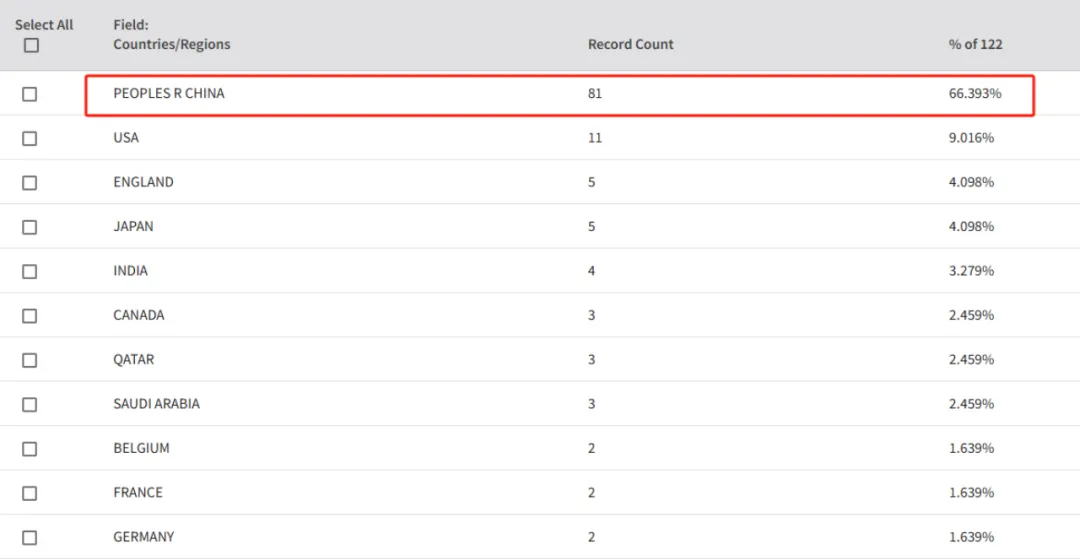Click the USA country label
The image size is (1080, 560).
tap(126, 138)
